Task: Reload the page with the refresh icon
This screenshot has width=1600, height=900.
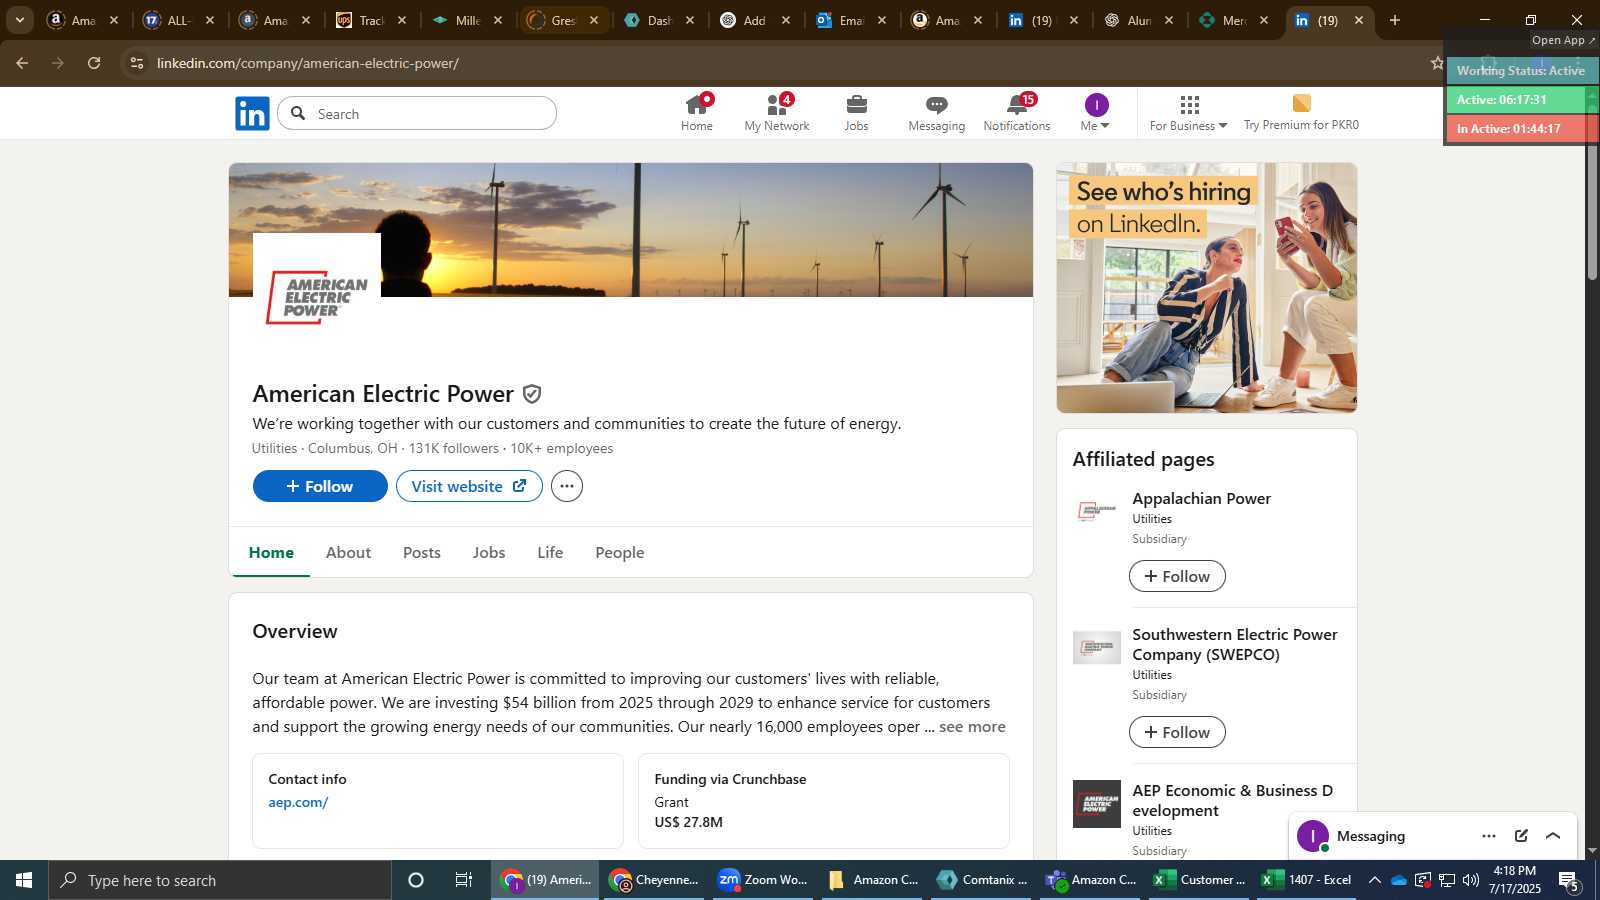Action: pyautogui.click(x=94, y=63)
